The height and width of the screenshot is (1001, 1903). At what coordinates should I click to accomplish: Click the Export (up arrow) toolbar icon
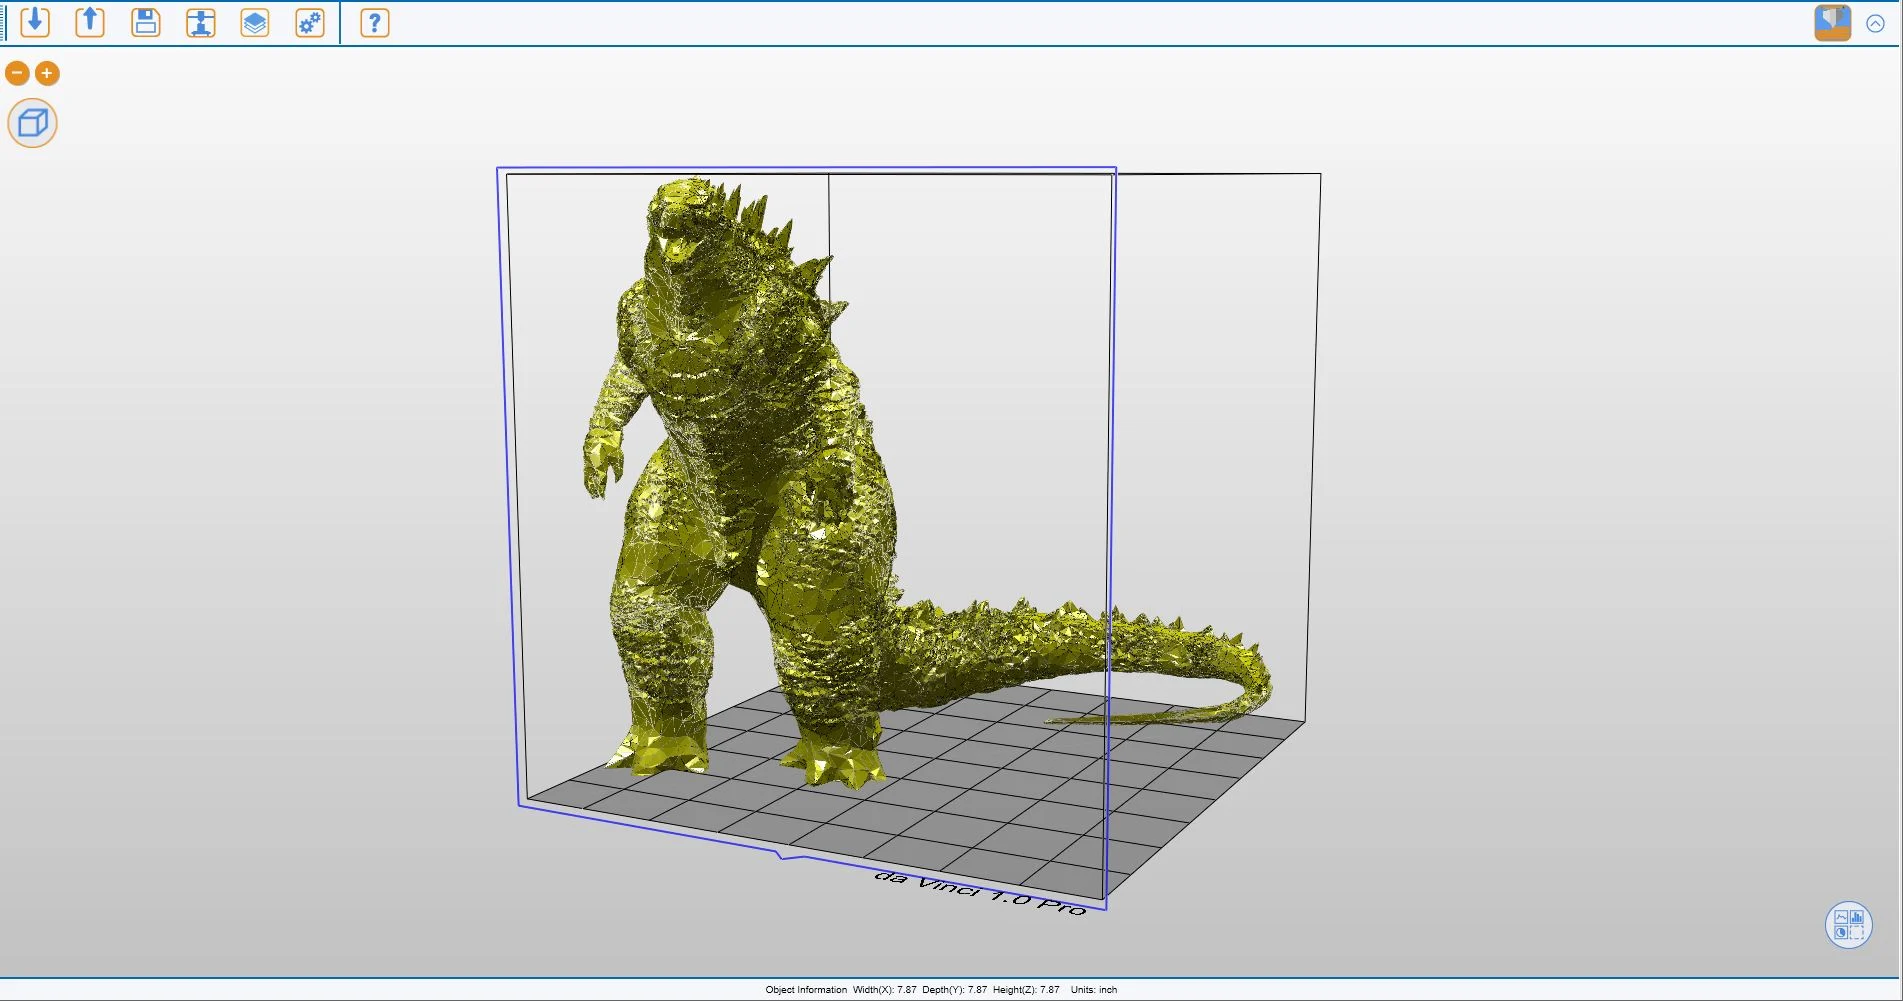click(90, 22)
